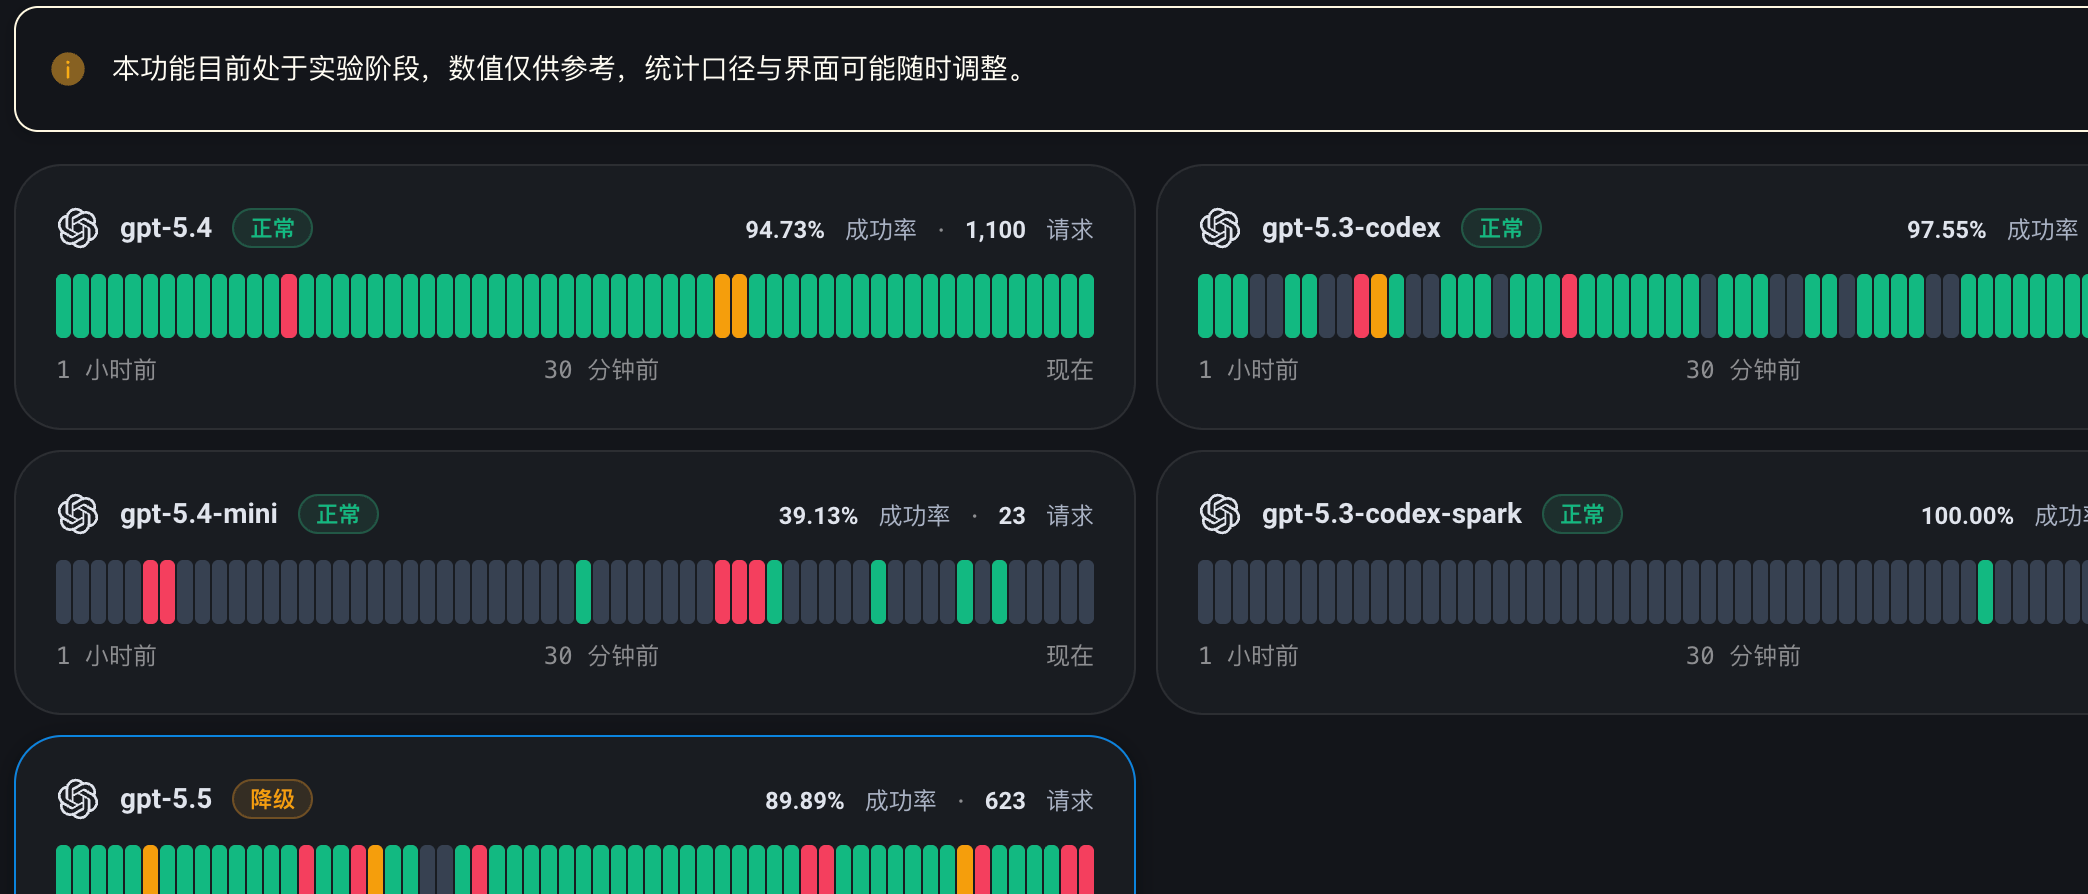2088x894 pixels.
Task: Click the OpenAI logo beside gpt-5.4-mini
Action: coord(78,514)
